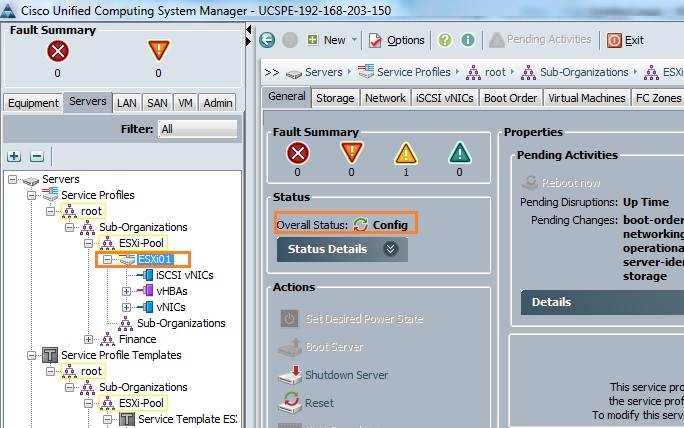Collapse the ESXi01 service profile node

pos(107,259)
